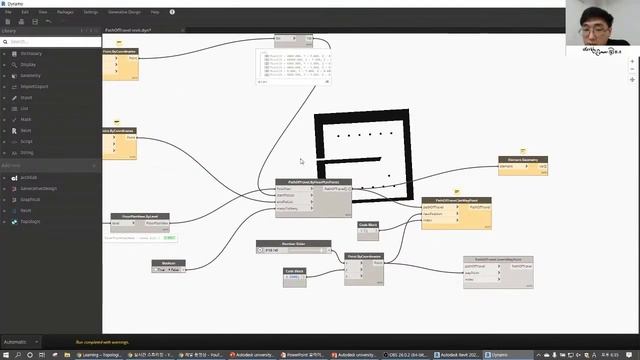This screenshot has height=360, width=640.
Task: Click the Undo toolbar icon
Action: tap(48, 21)
